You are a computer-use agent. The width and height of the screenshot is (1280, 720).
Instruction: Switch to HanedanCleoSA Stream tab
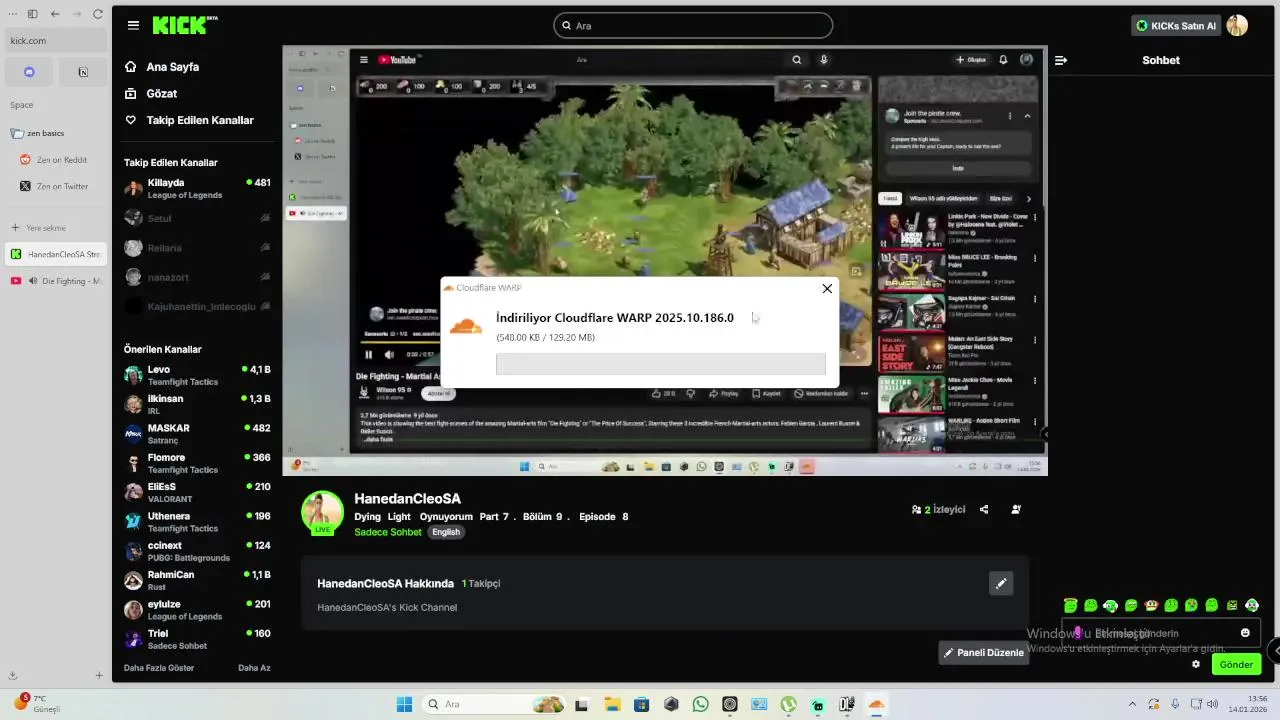pyautogui.click(x=56, y=255)
